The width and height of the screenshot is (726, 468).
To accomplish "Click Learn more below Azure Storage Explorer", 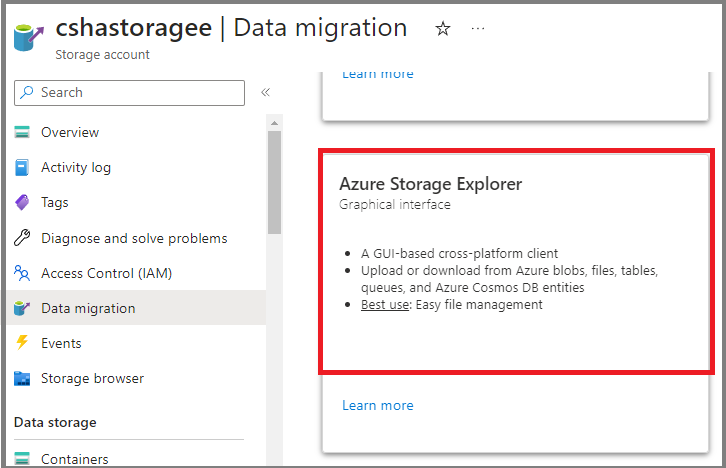I will coord(377,405).
